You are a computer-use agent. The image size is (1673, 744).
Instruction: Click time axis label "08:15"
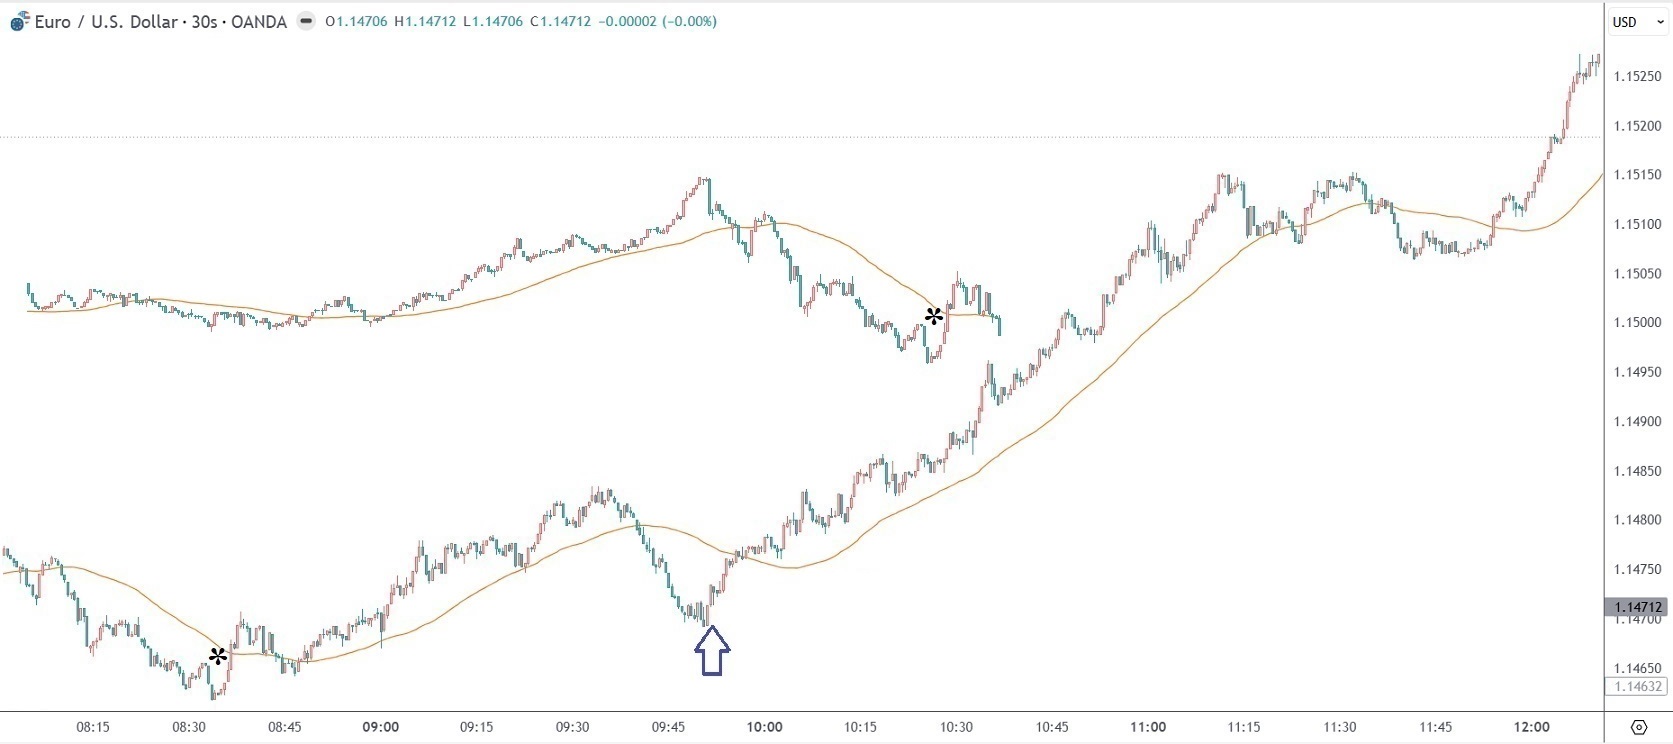[93, 727]
